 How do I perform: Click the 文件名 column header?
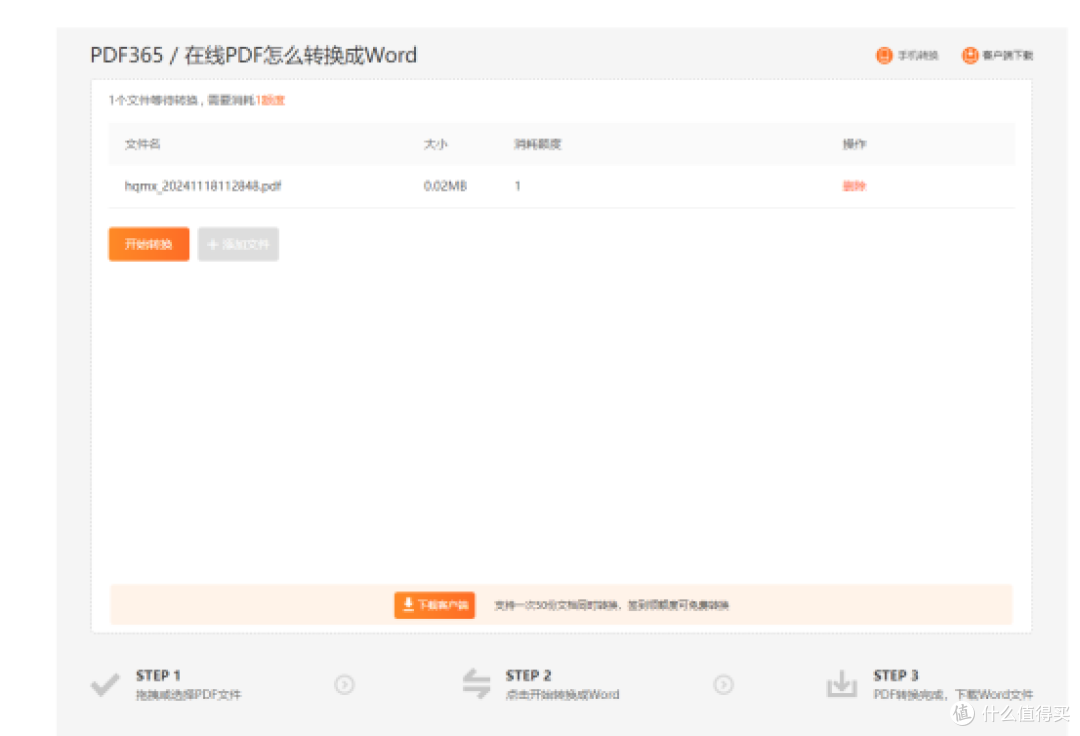pos(143,144)
